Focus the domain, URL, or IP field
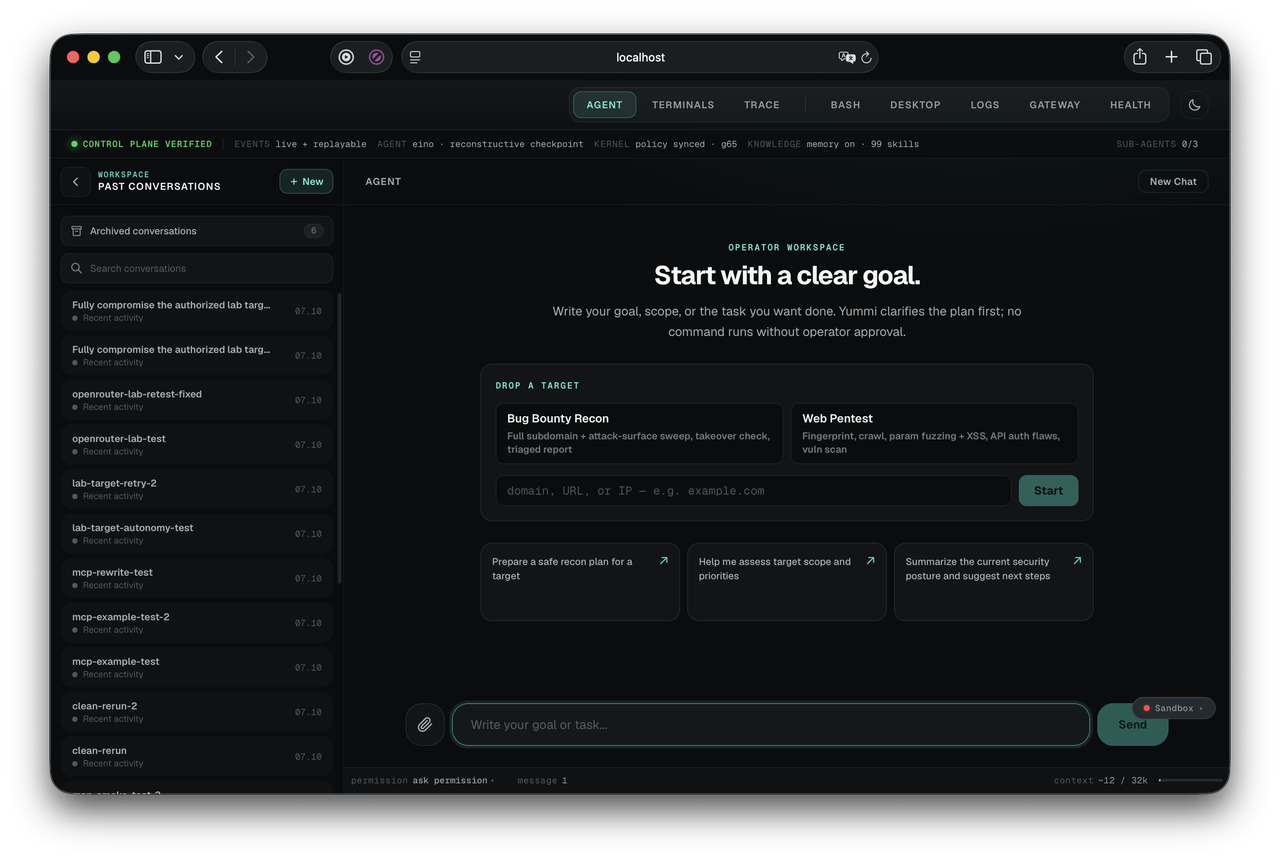 (x=753, y=491)
